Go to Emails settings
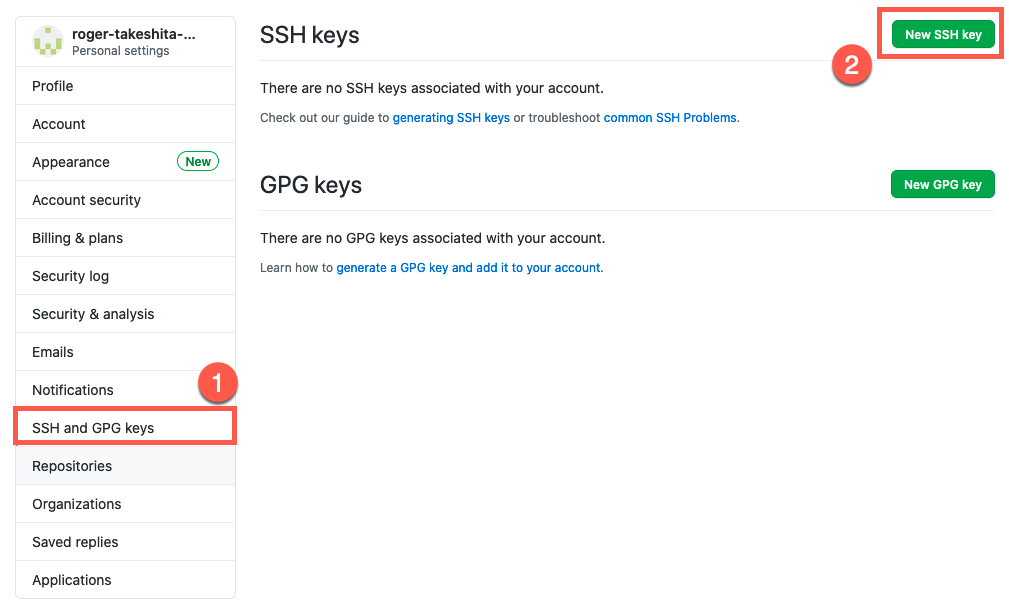The image size is (1009, 606). [53, 352]
